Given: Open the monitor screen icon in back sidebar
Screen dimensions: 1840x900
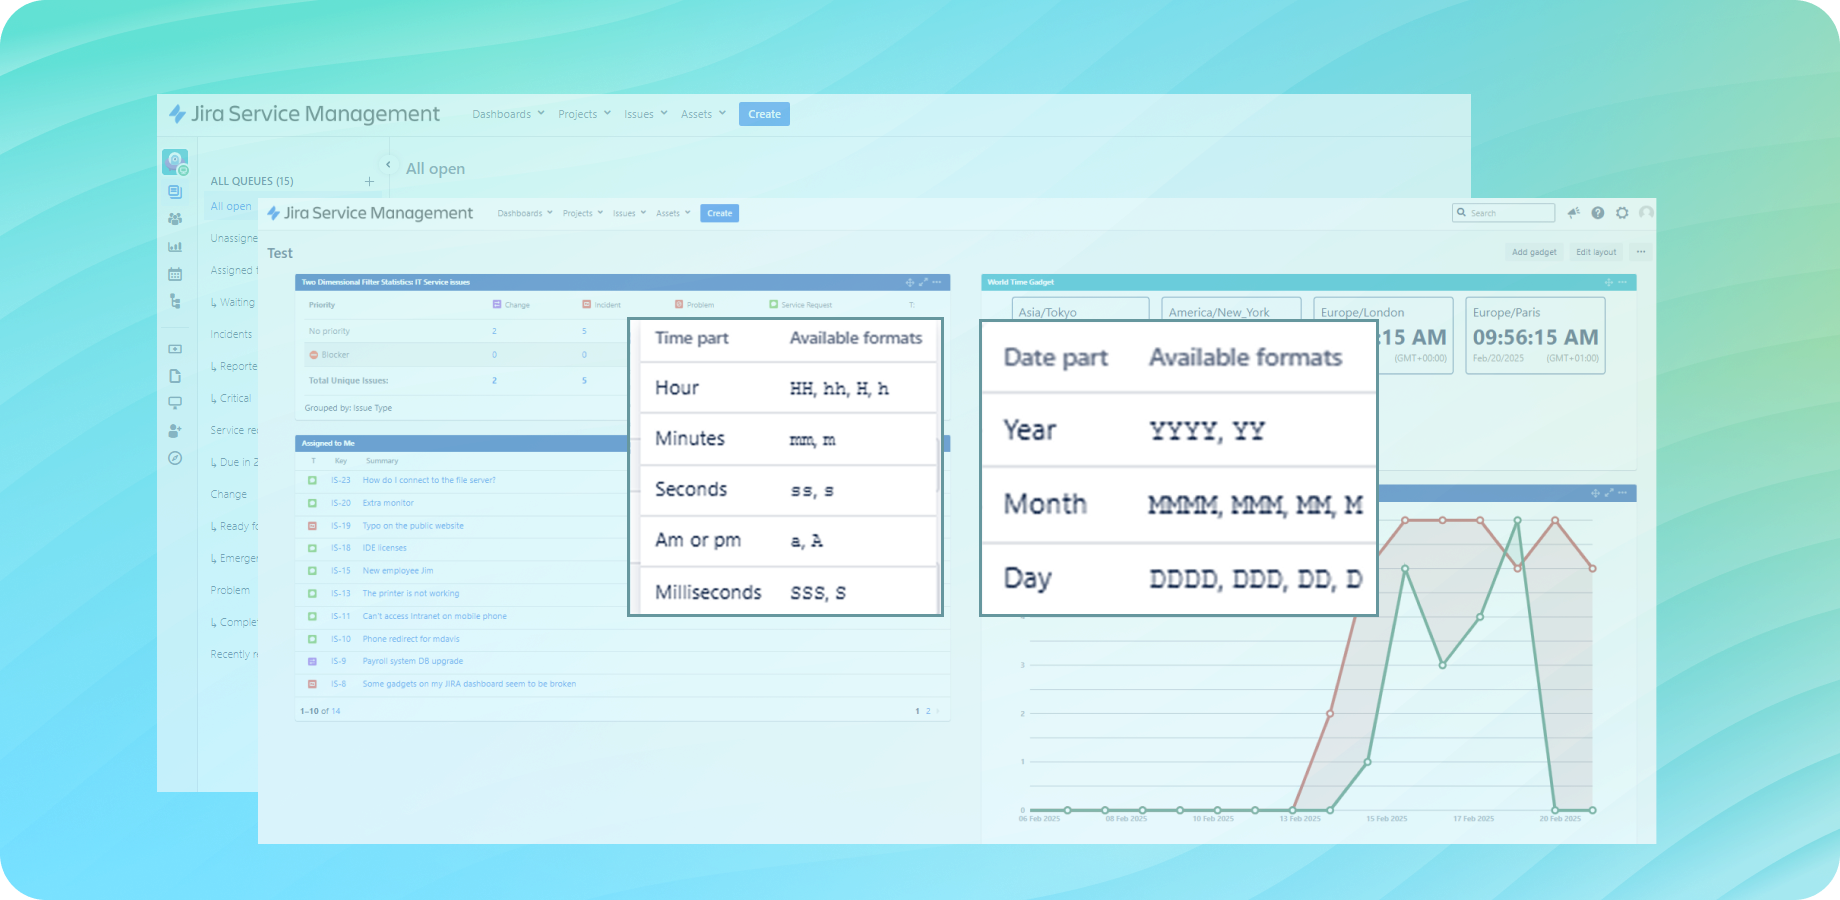Looking at the screenshot, I should coord(175,403).
